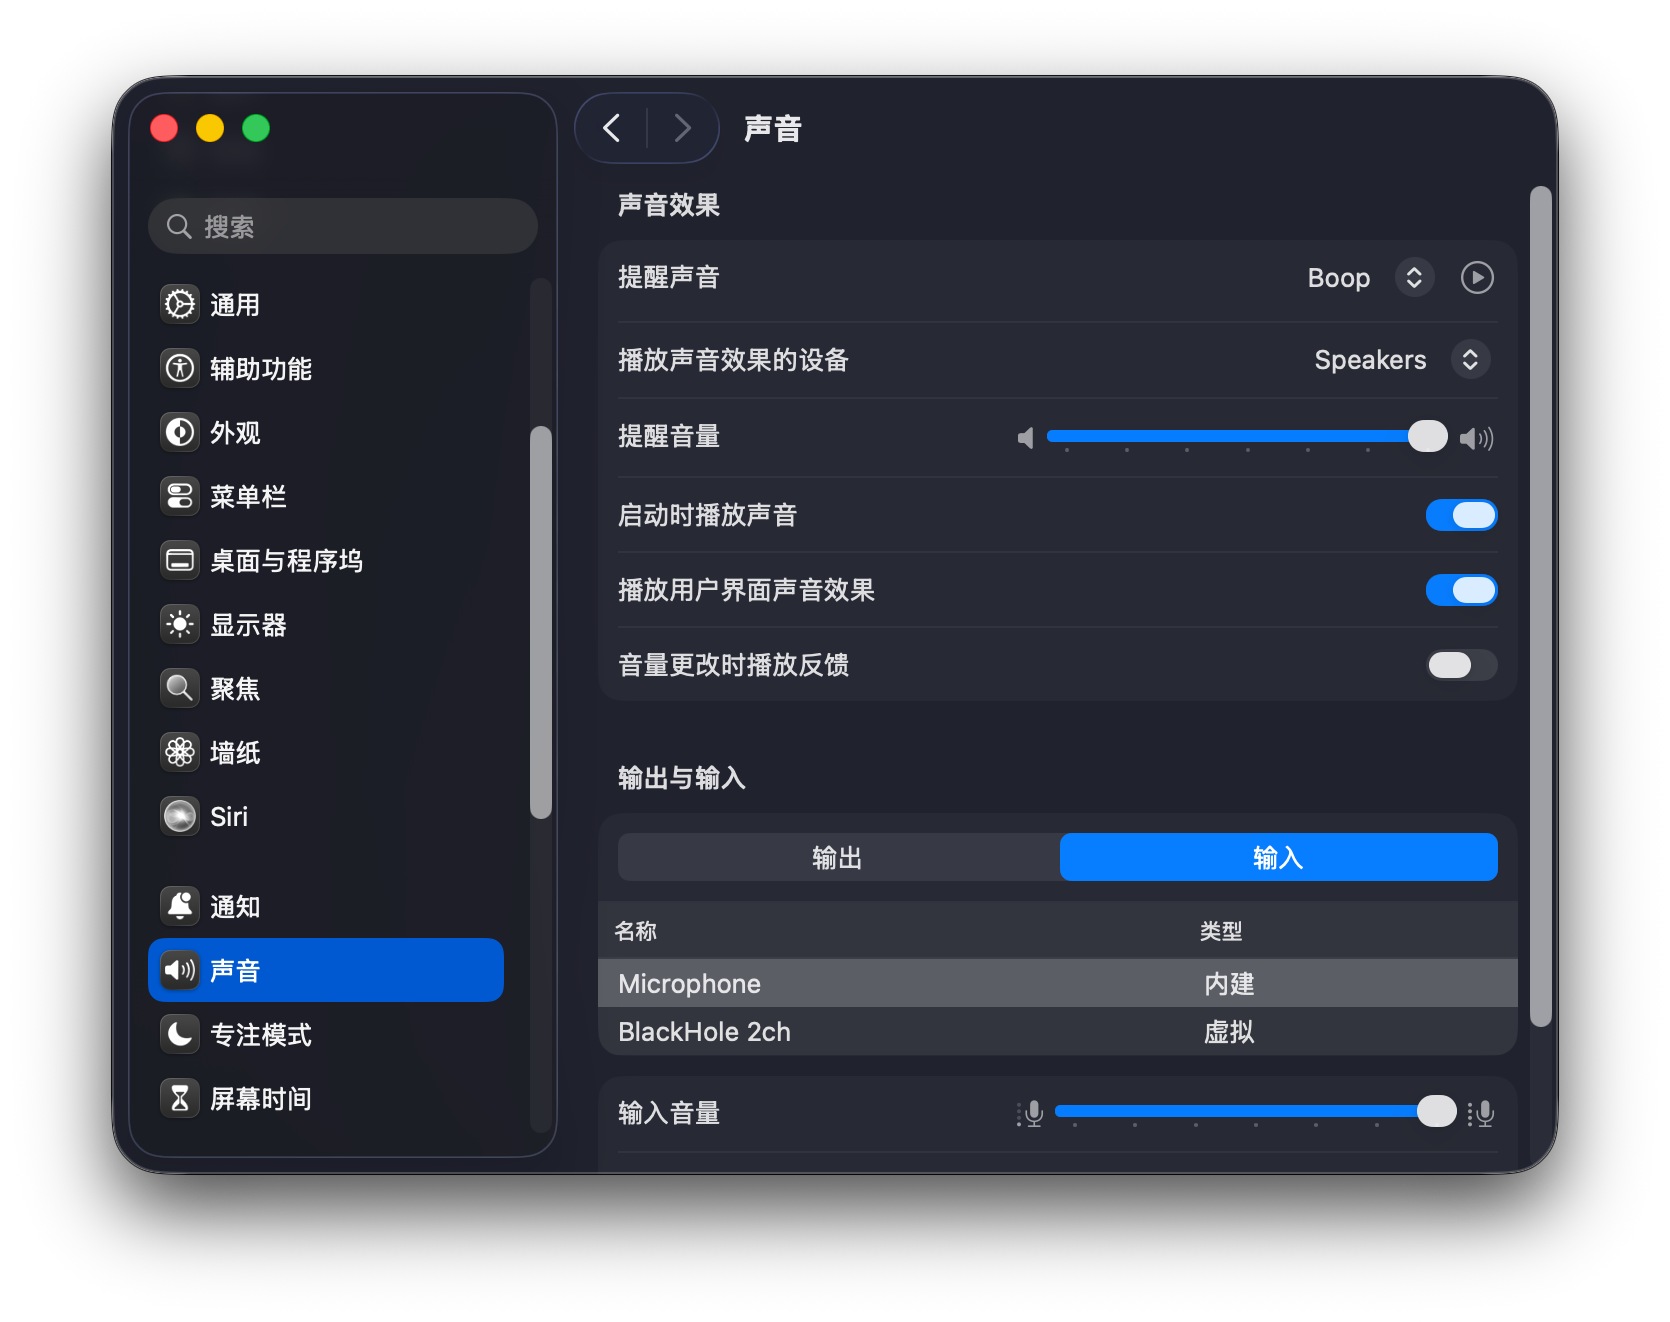1670x1322 pixels.
Task: Open the 桌面与程序坞 icon
Action: (x=180, y=560)
